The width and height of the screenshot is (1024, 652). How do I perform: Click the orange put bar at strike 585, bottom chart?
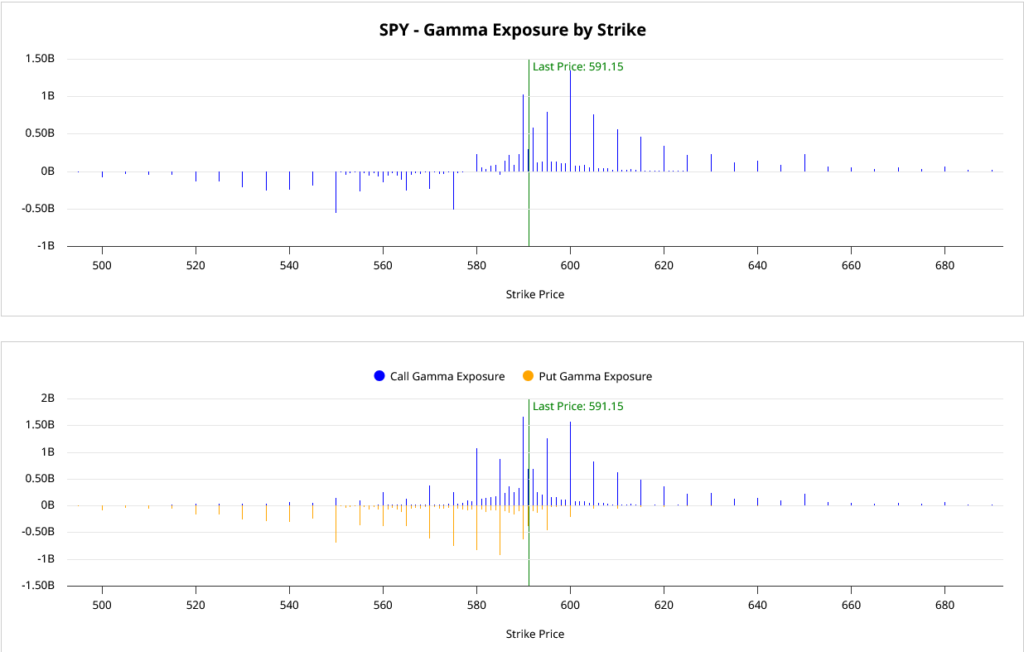500,530
